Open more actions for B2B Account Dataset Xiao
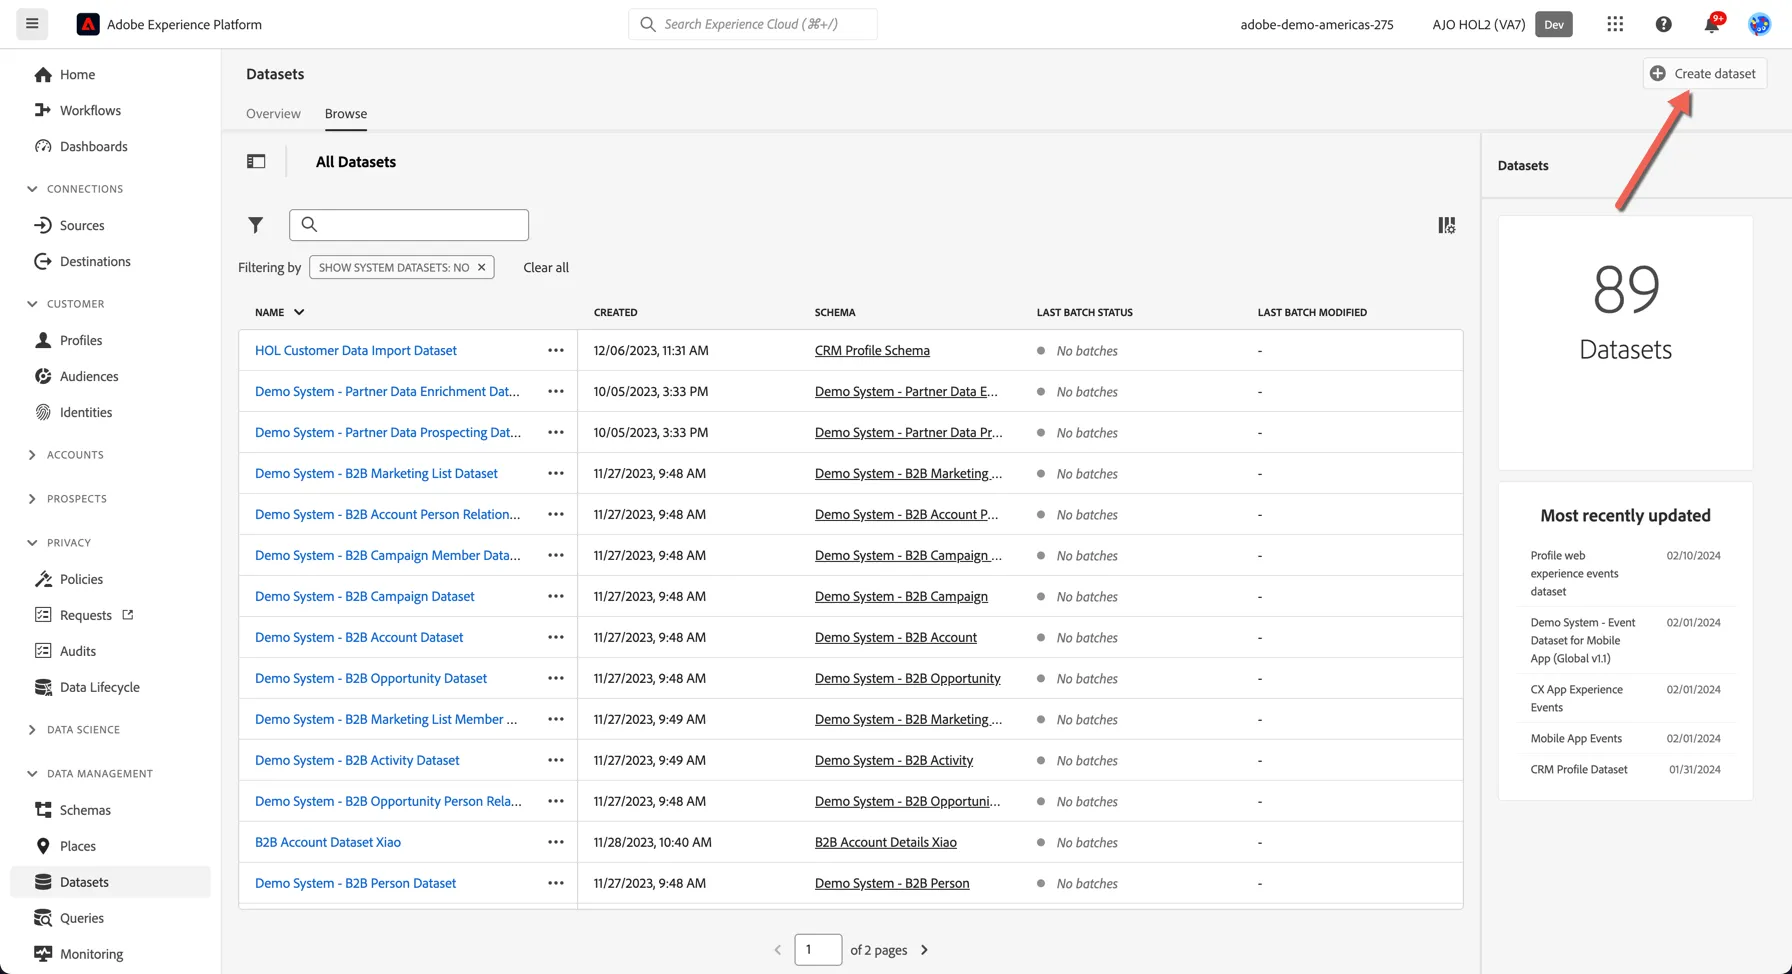This screenshot has height=974, width=1792. coord(556,842)
